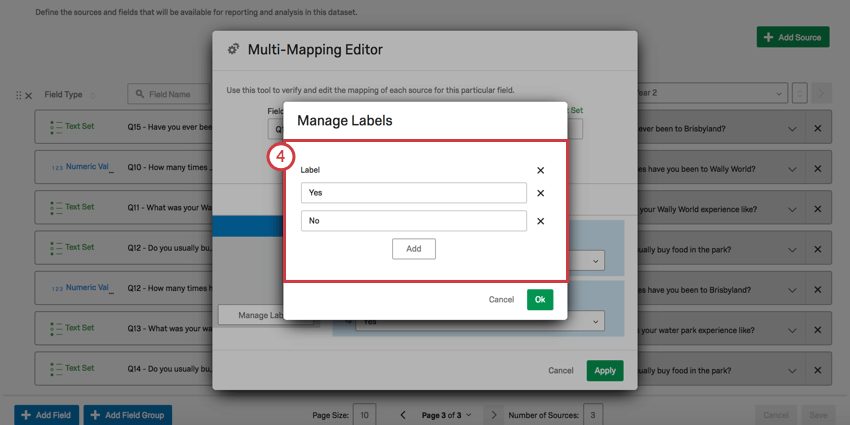Go to the previous page arrow
The width and height of the screenshot is (850, 425).
[x=403, y=415]
